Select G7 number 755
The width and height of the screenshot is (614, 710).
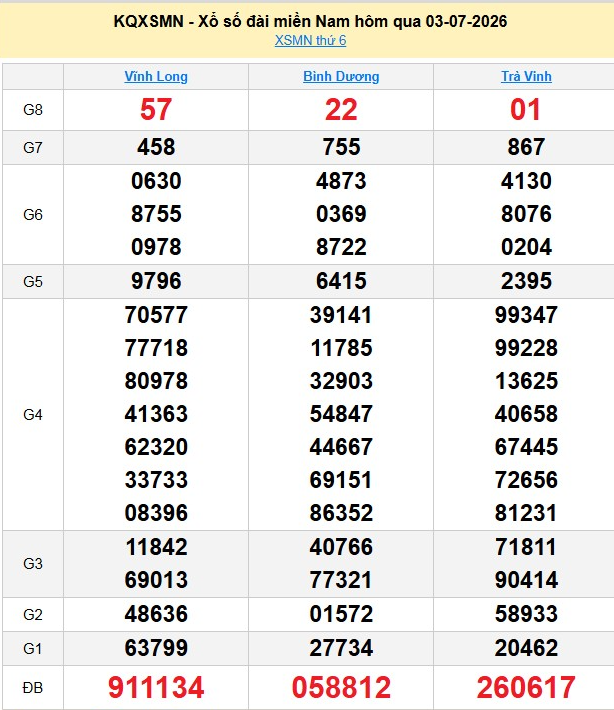click(x=341, y=147)
